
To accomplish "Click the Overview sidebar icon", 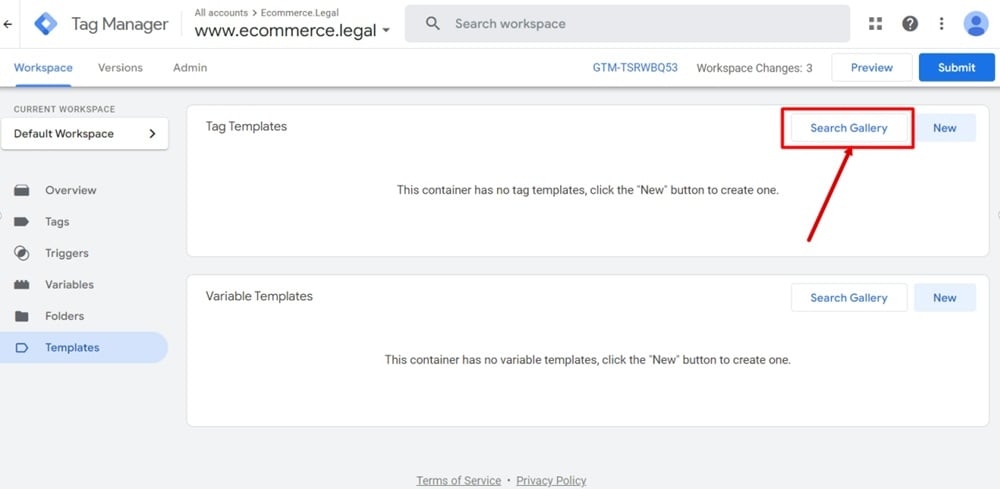I will click(x=22, y=190).
